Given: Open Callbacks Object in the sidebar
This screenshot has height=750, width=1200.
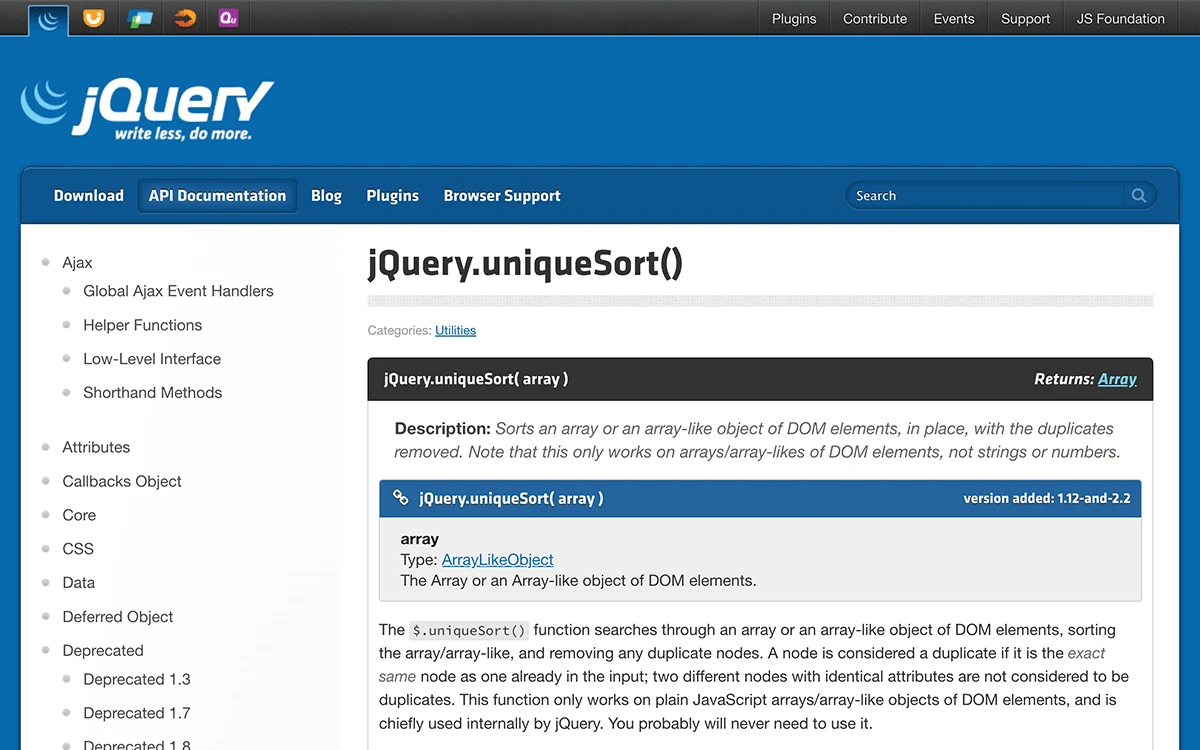Looking at the screenshot, I should (122, 481).
